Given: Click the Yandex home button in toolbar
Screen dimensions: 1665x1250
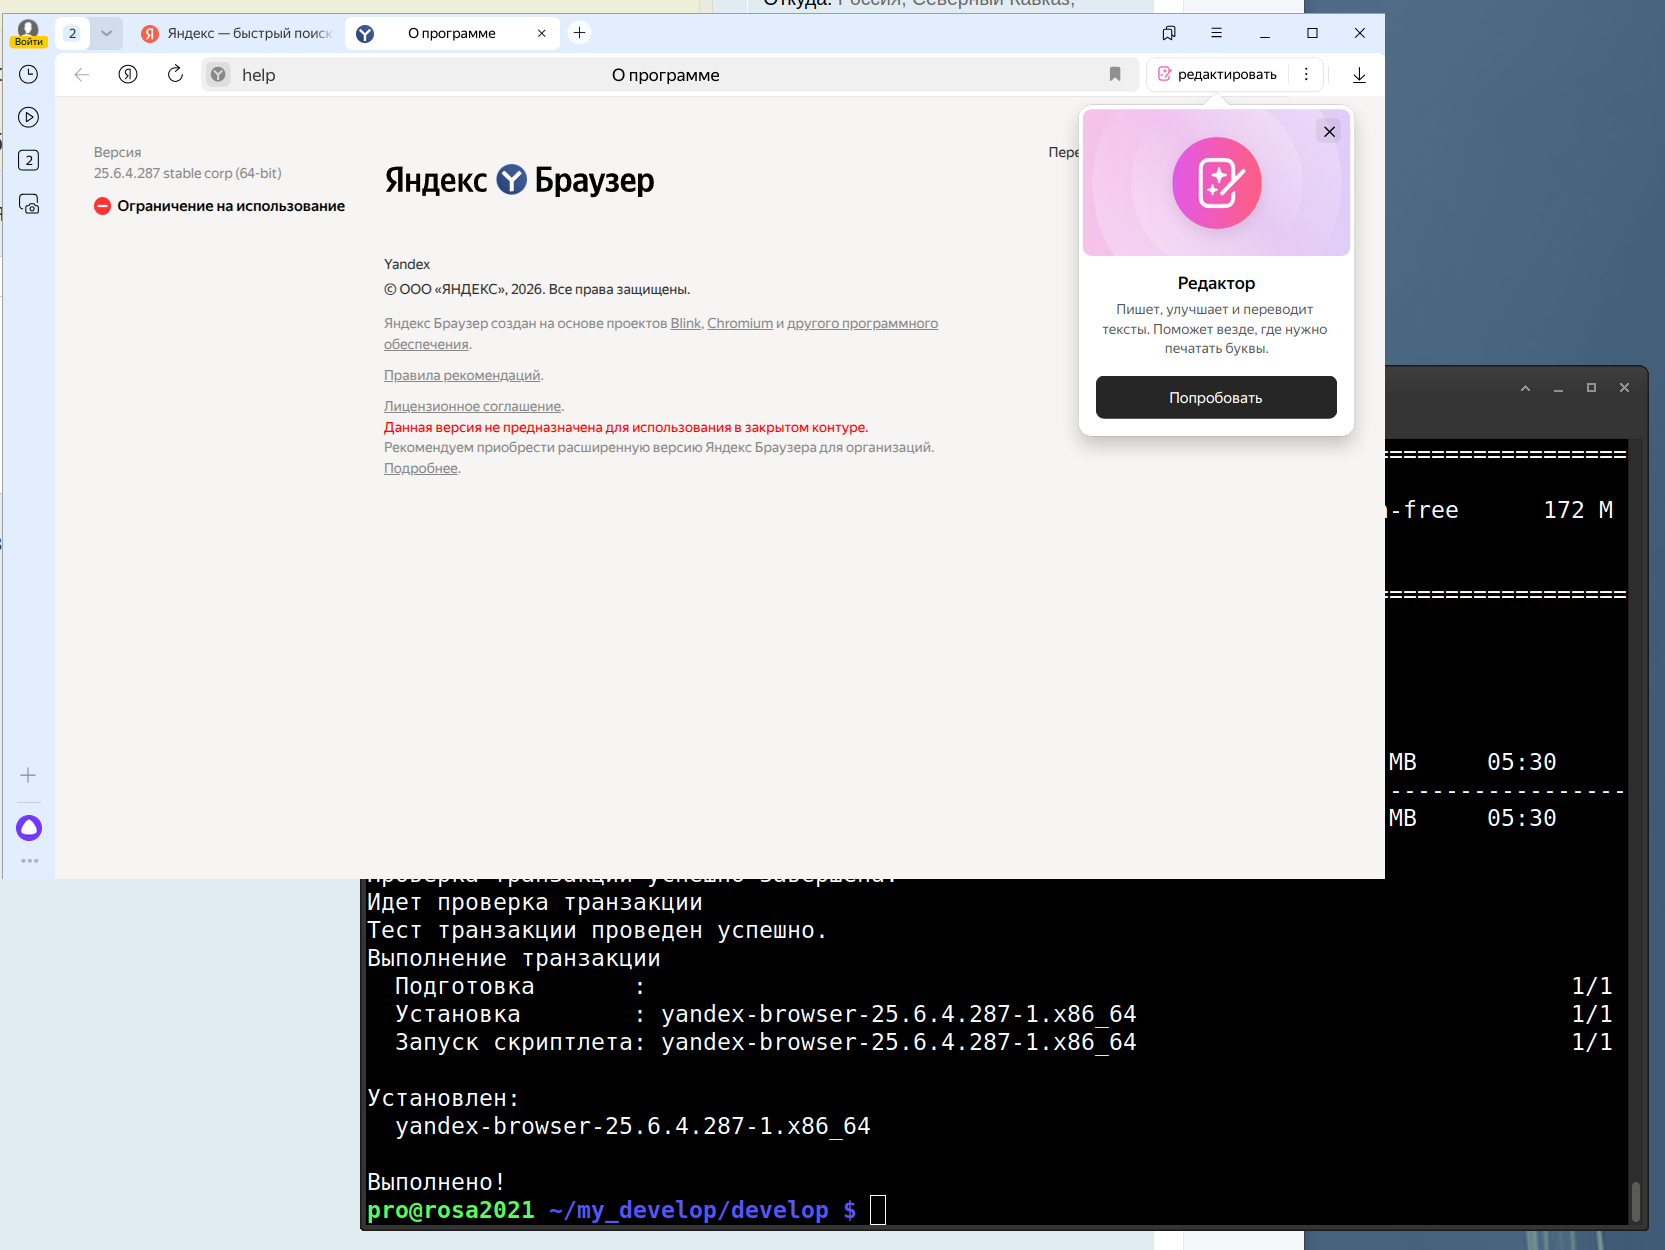Looking at the screenshot, I should tap(128, 75).
